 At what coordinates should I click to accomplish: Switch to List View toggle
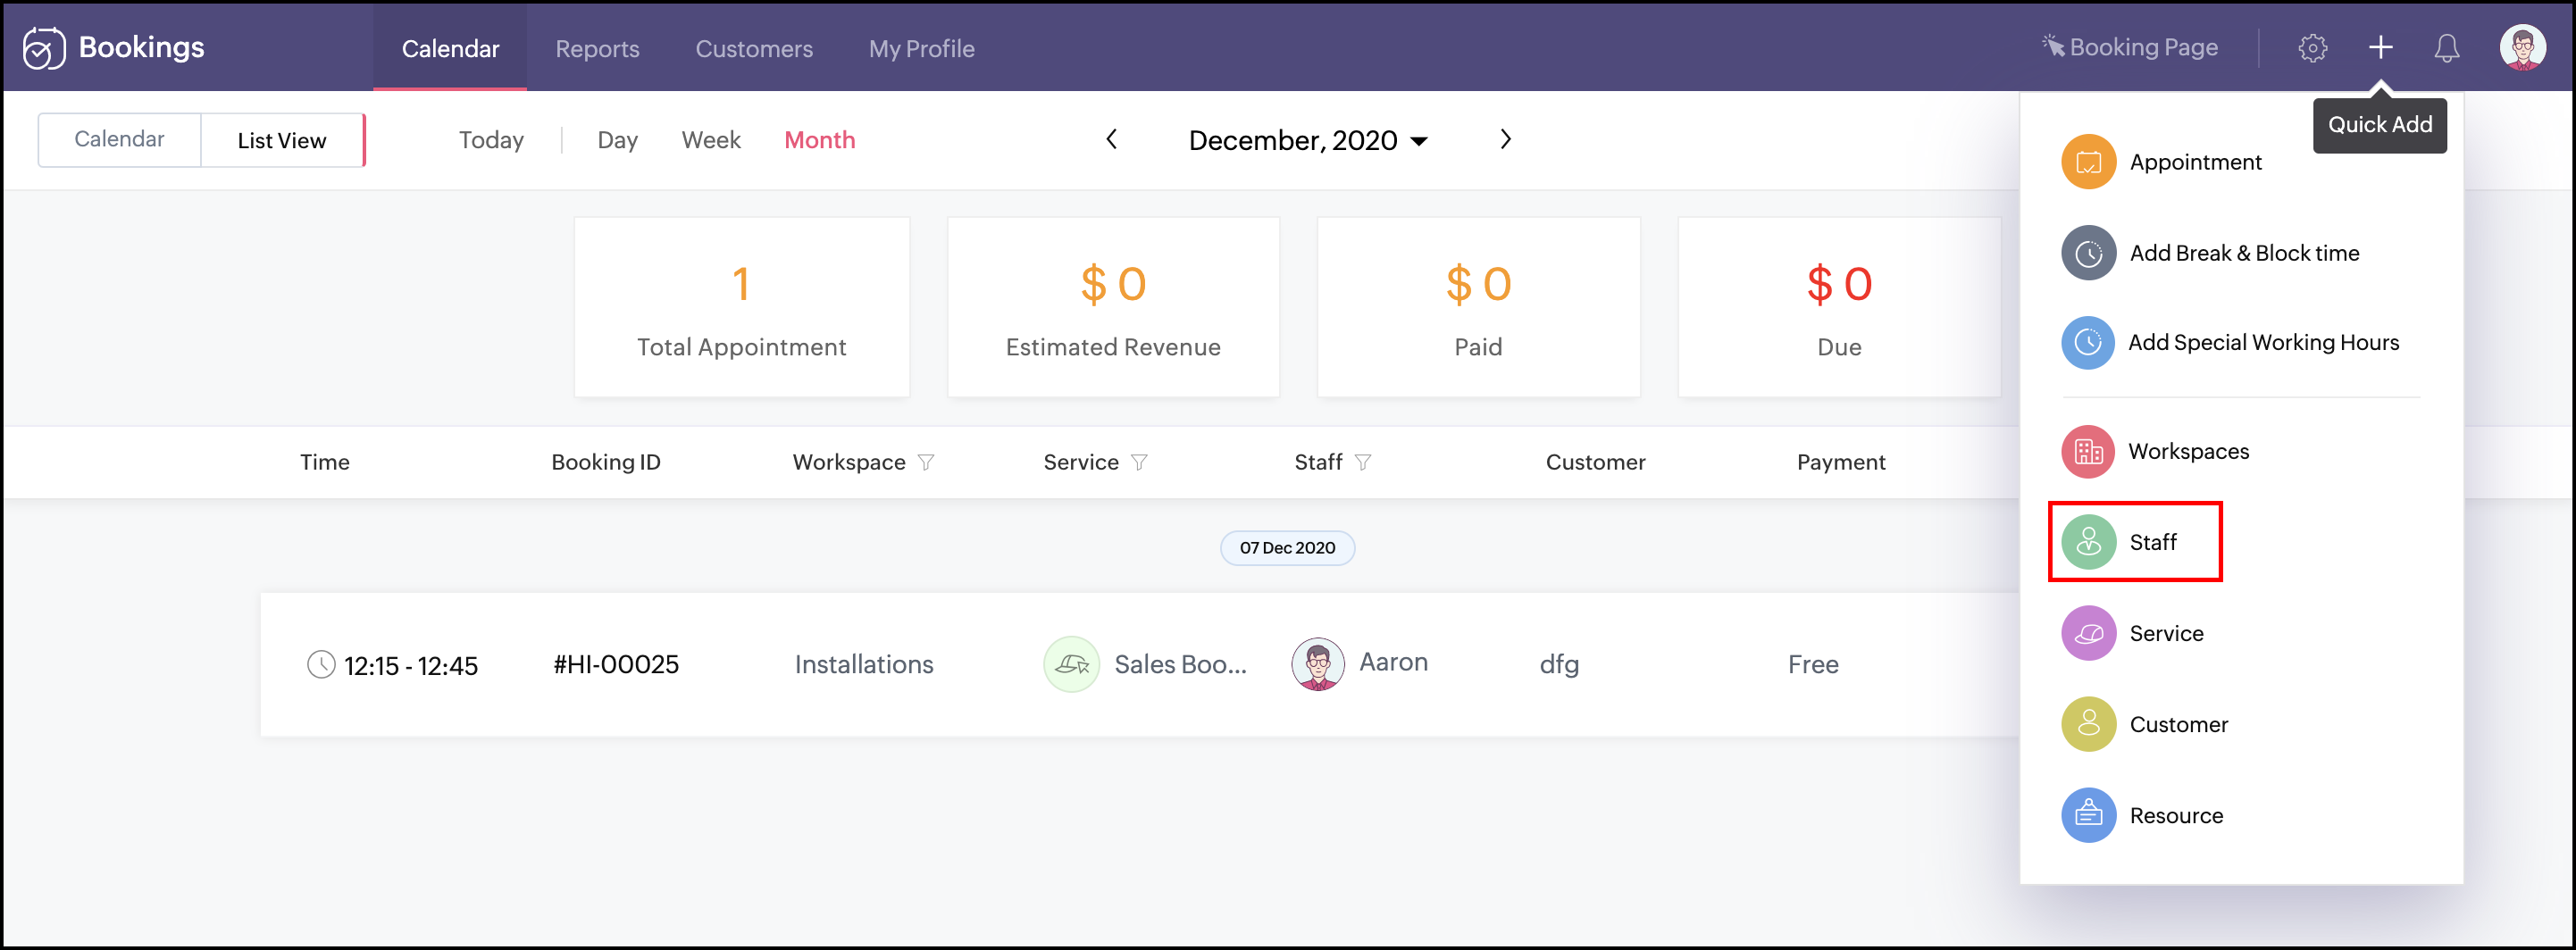pos(282,140)
